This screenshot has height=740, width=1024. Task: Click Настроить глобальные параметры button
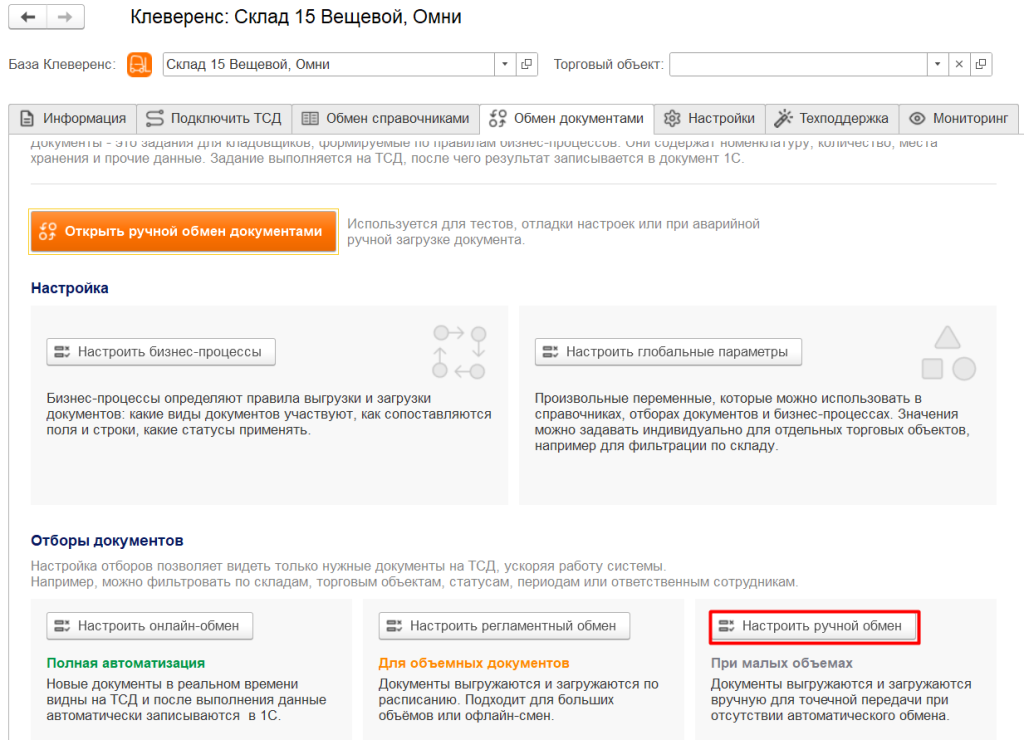(x=668, y=352)
